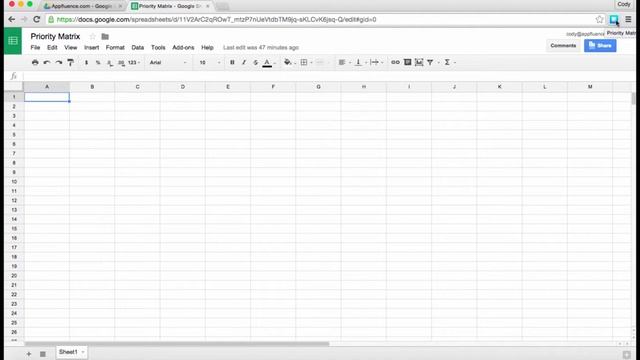Click the horizontal scrollbar

[x=177, y=344]
